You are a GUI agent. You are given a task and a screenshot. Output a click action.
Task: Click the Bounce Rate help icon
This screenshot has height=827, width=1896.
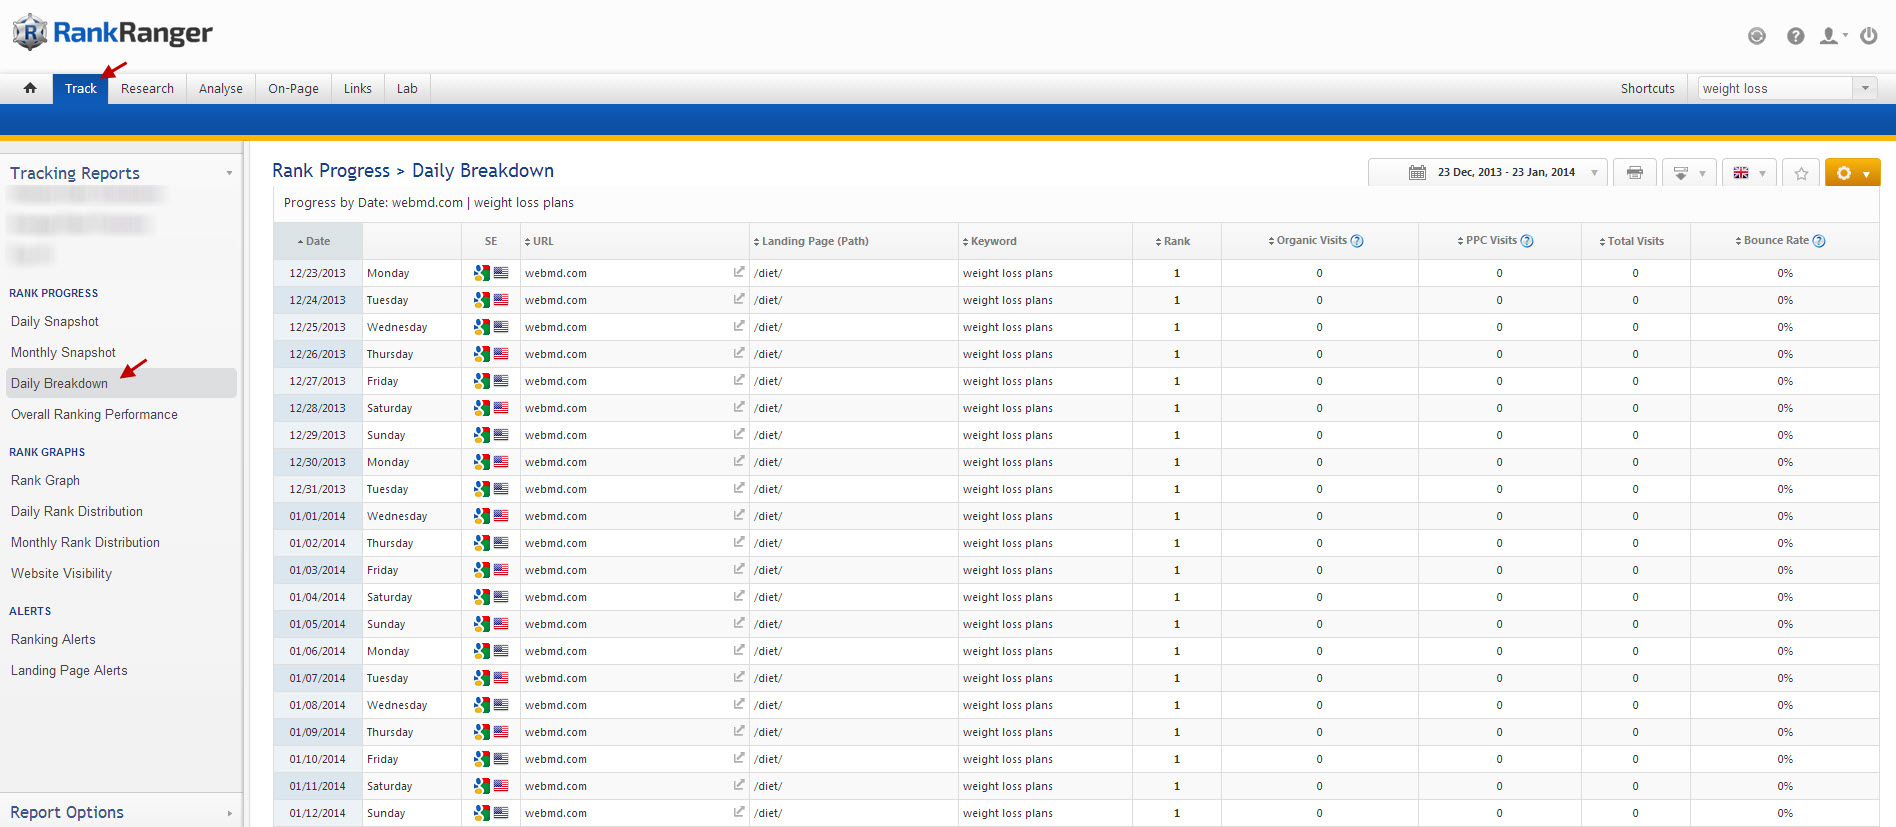coord(1819,241)
